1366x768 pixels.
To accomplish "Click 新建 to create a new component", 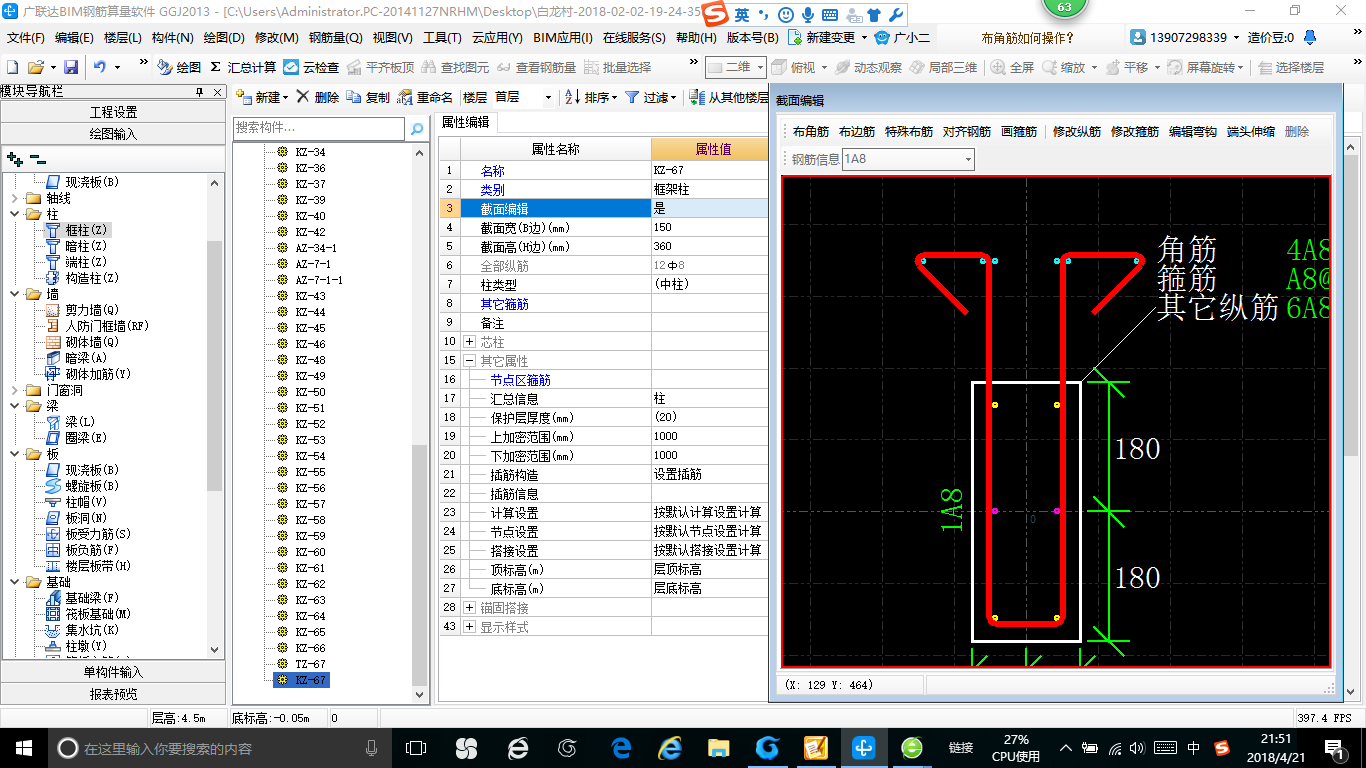I will pos(261,97).
